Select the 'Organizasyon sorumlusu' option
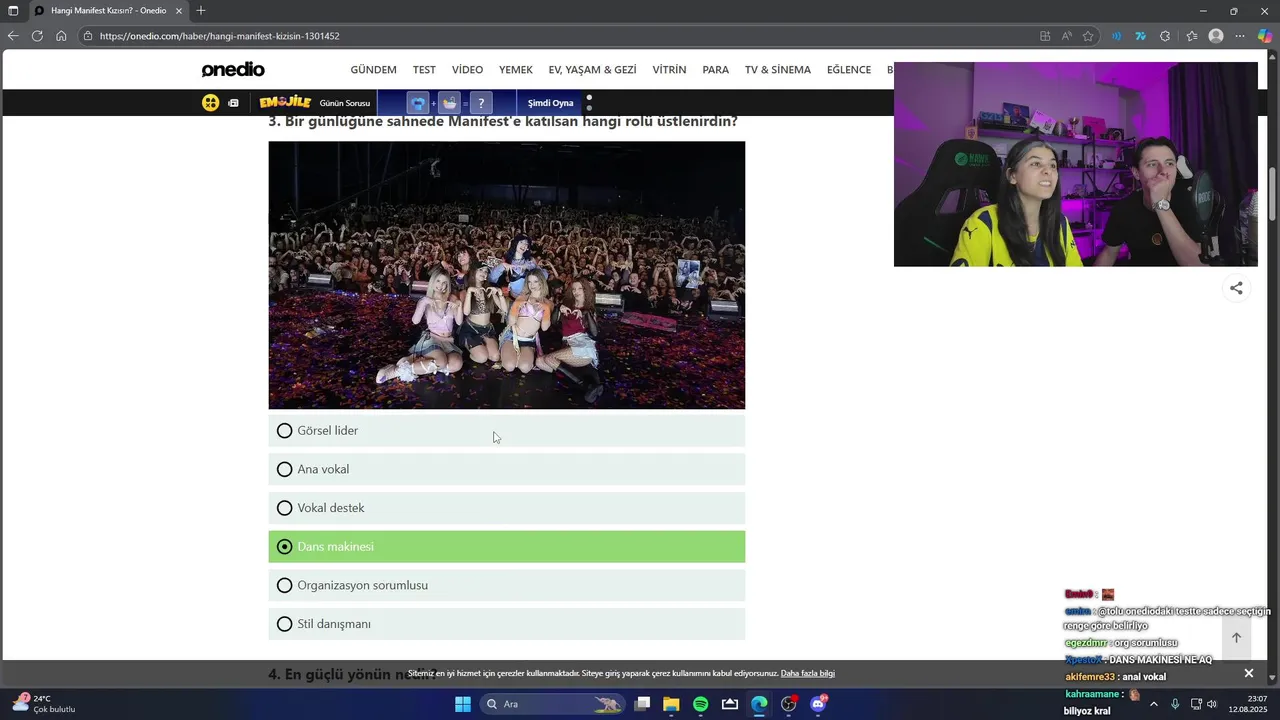Viewport: 1280px width, 720px height. 506,586
